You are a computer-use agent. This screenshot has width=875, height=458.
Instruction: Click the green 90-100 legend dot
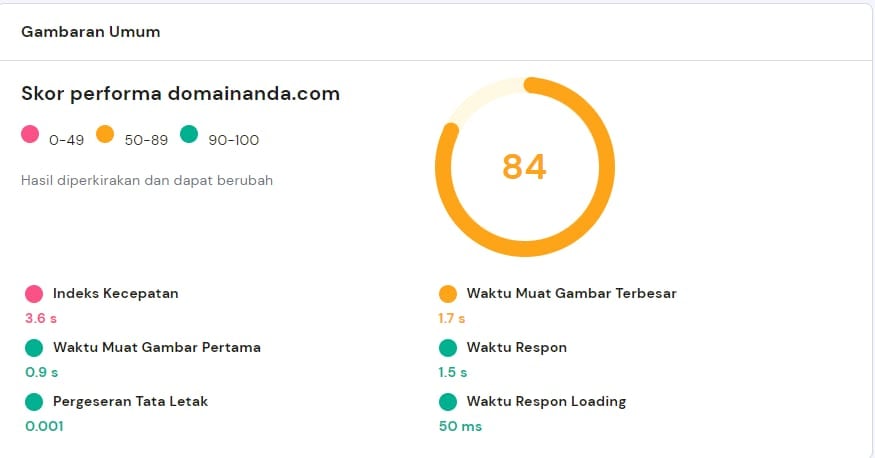(x=189, y=134)
